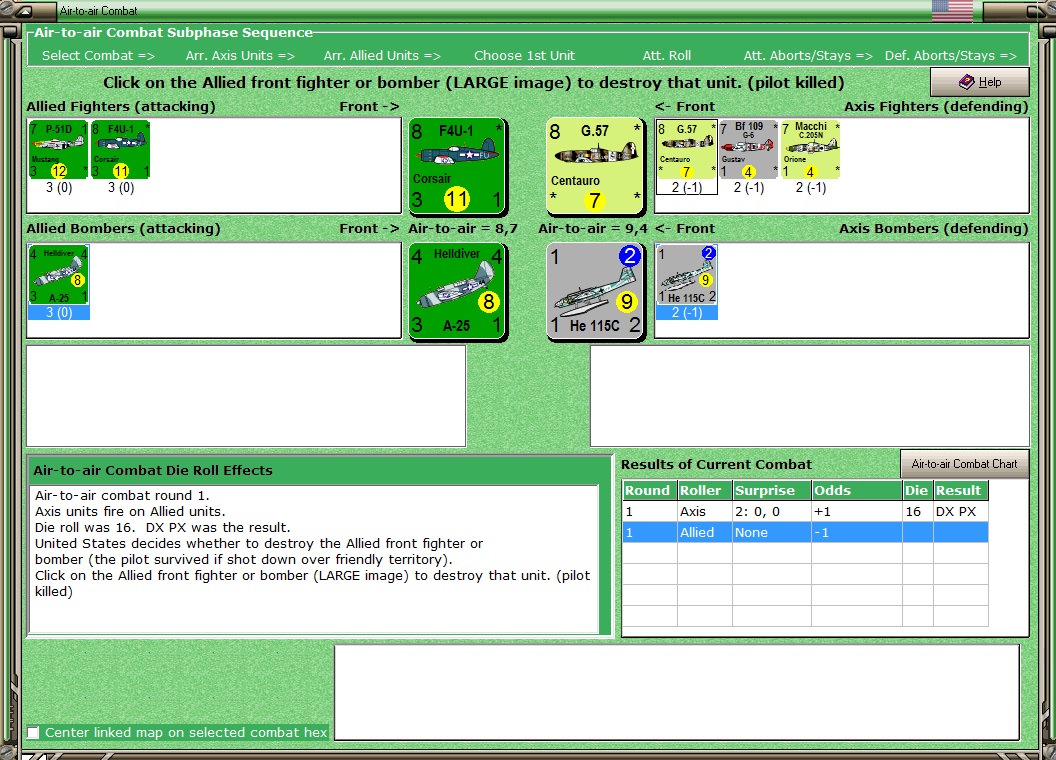Screen dimensions: 1056x760
Task: Open the Air-to-air Combat Chart
Action: tap(964, 464)
